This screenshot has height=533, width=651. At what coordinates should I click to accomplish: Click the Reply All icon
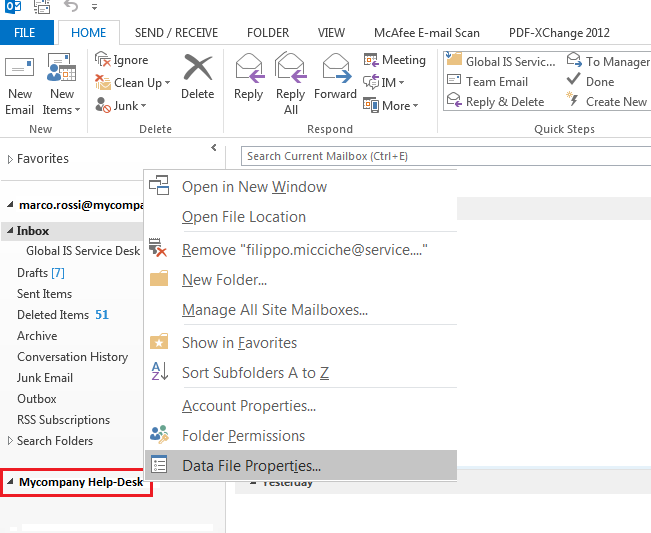[290, 70]
